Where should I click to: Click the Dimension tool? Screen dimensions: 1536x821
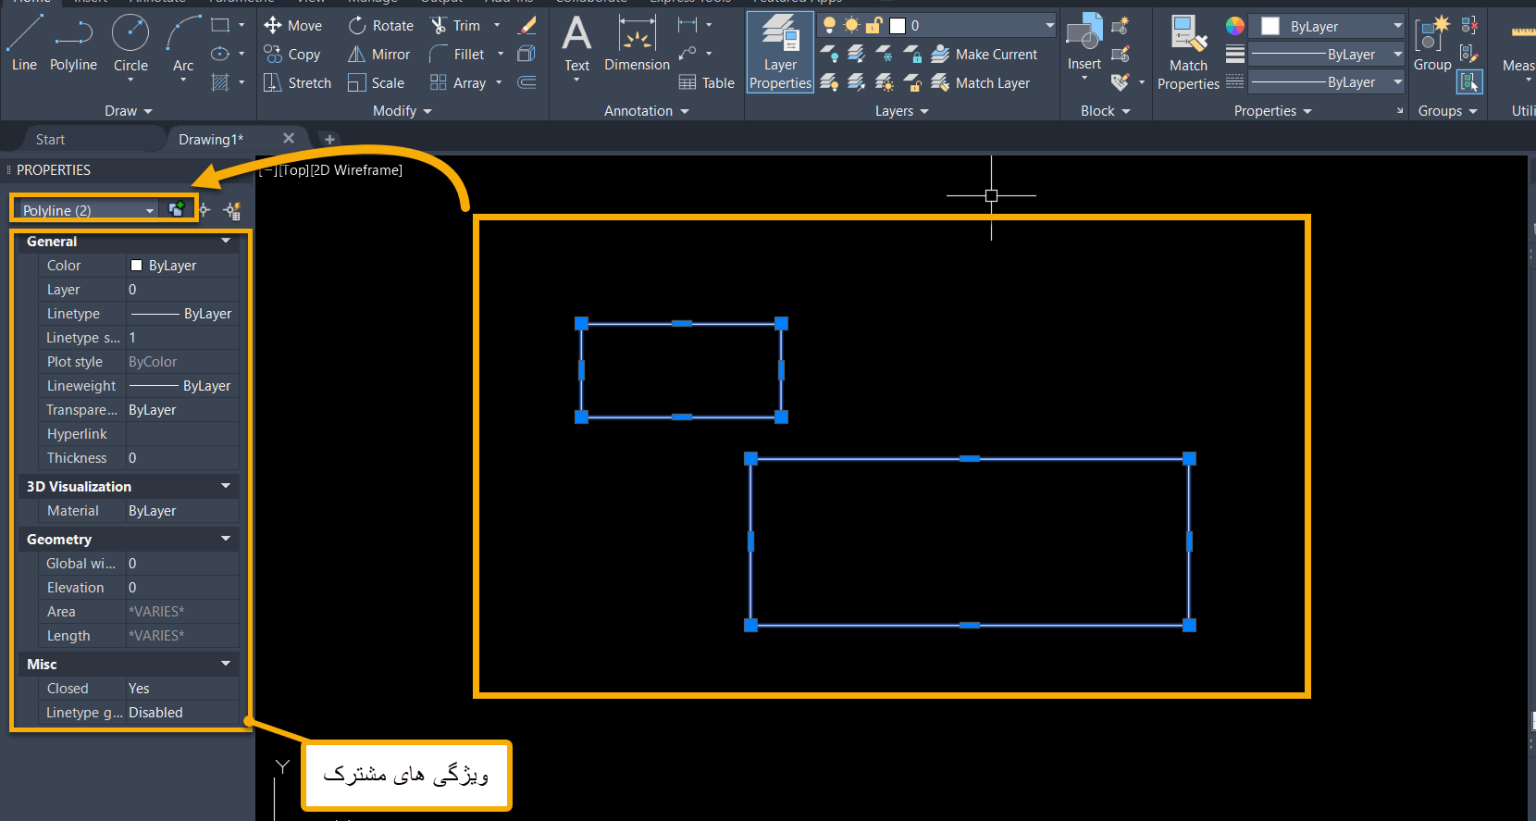[x=637, y=43]
